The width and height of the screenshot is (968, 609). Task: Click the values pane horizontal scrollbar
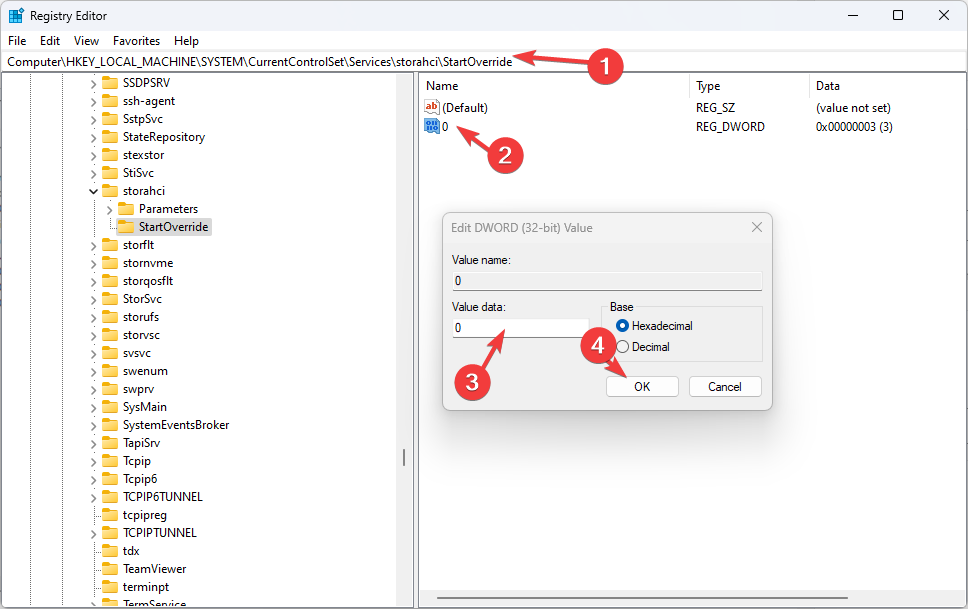tap(642, 597)
